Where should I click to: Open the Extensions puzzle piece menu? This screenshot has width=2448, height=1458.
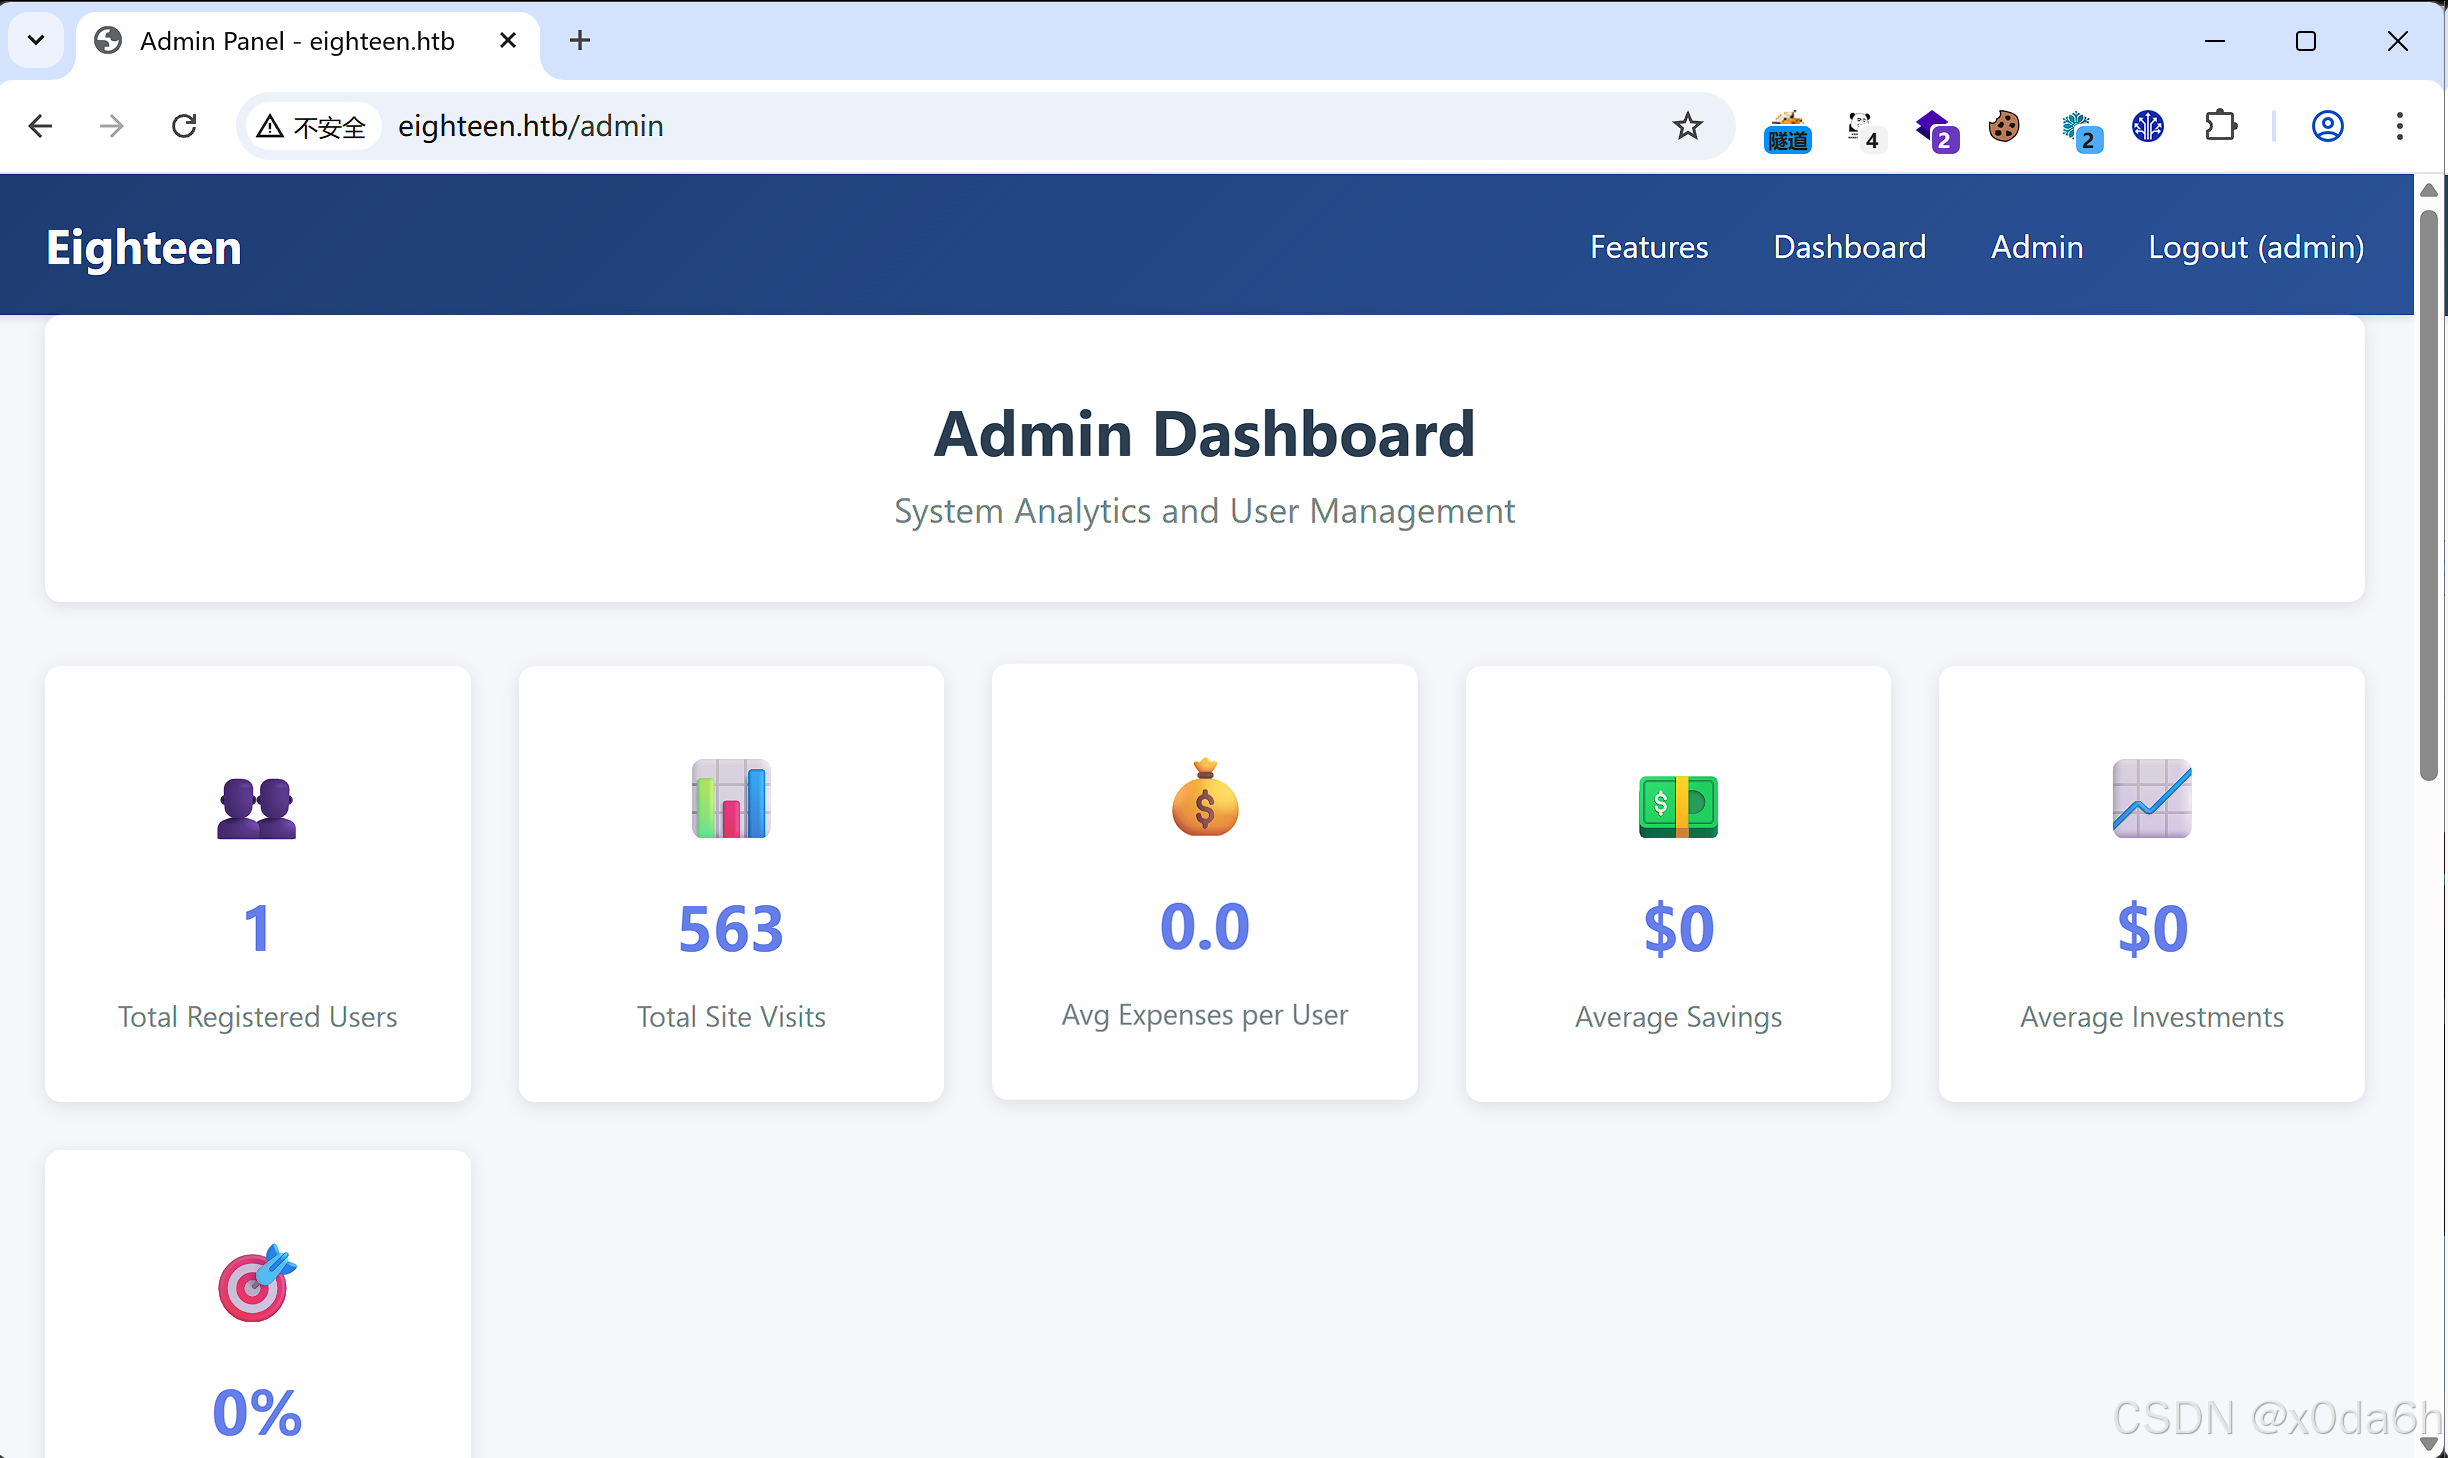click(2220, 126)
